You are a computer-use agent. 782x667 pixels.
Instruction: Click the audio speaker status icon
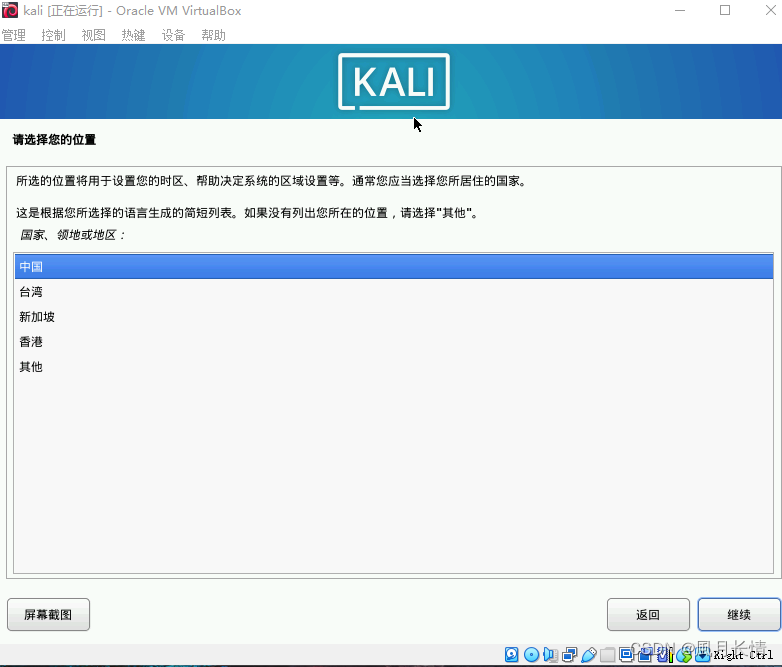[x=550, y=655]
